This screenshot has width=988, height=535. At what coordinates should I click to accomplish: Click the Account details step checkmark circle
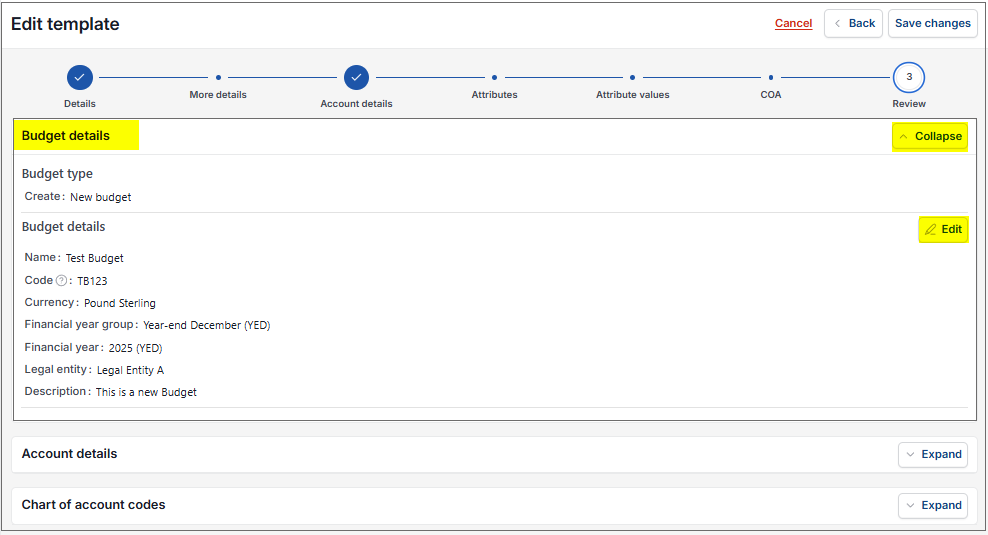(x=356, y=78)
